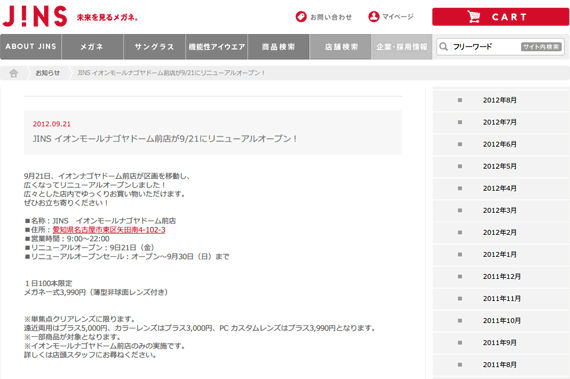This screenshot has height=379, width=570.
Task: Open the 2012年7月 archive
Action: click(x=501, y=122)
